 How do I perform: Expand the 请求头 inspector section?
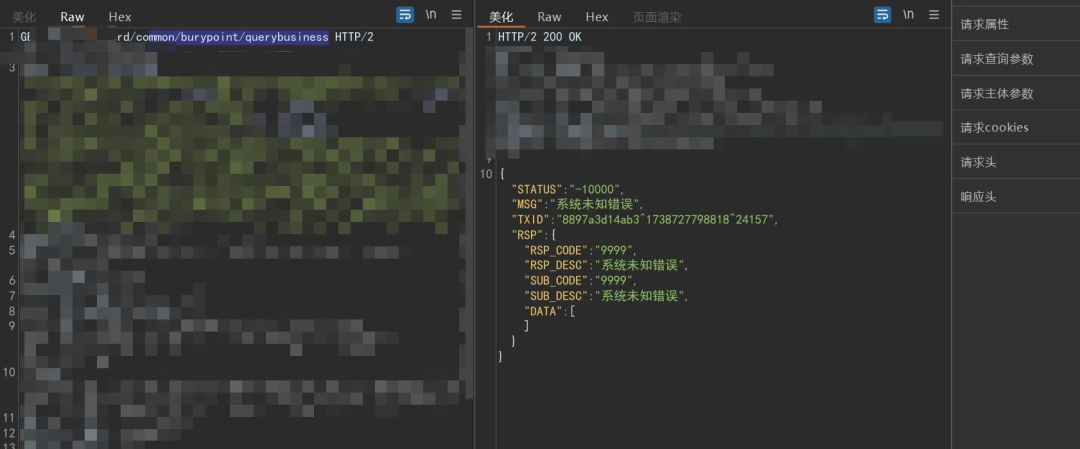[1016, 162]
